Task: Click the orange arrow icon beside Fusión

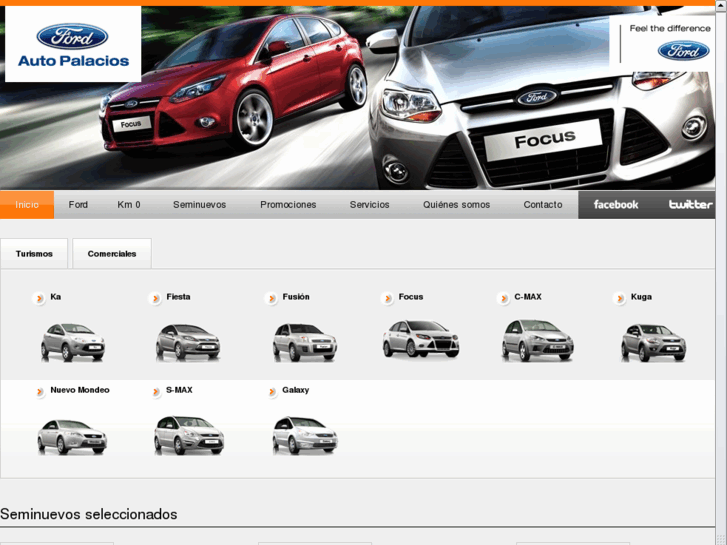Action: 271,298
